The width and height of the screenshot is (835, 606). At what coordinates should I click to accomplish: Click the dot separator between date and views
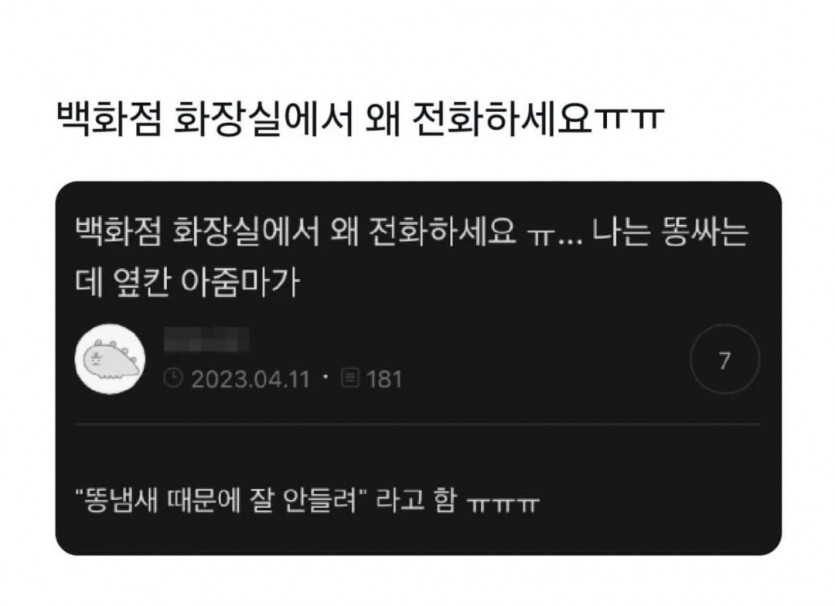[325, 379]
